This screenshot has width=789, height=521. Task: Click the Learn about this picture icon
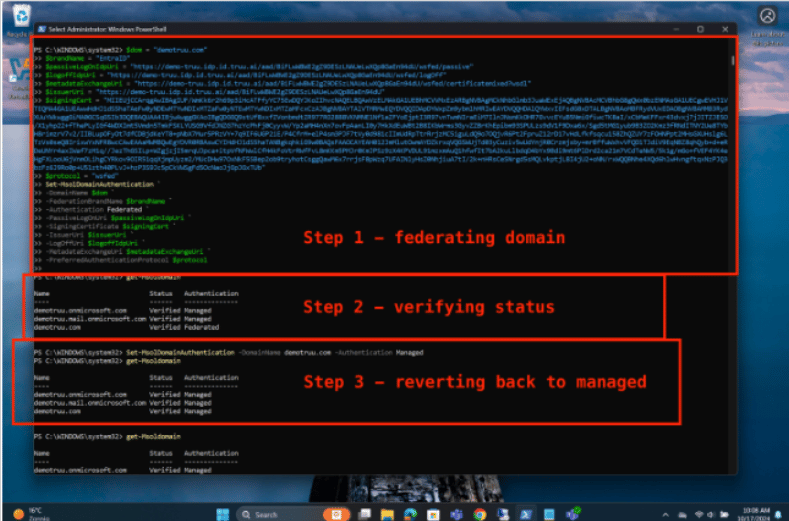767,16
